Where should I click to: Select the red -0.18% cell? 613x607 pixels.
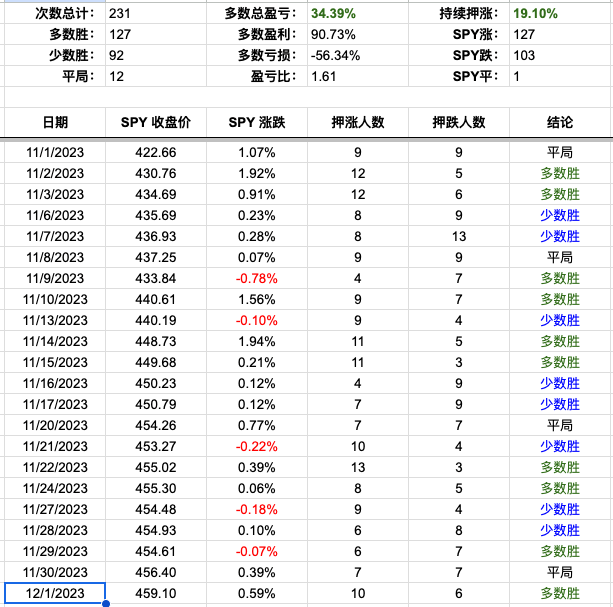[257, 509]
